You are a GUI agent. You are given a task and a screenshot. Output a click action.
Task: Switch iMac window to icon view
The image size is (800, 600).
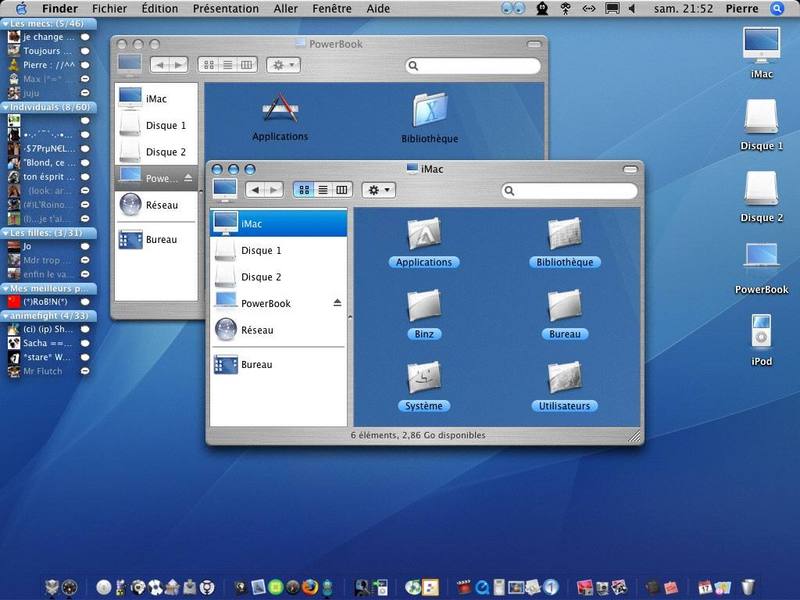click(x=304, y=190)
